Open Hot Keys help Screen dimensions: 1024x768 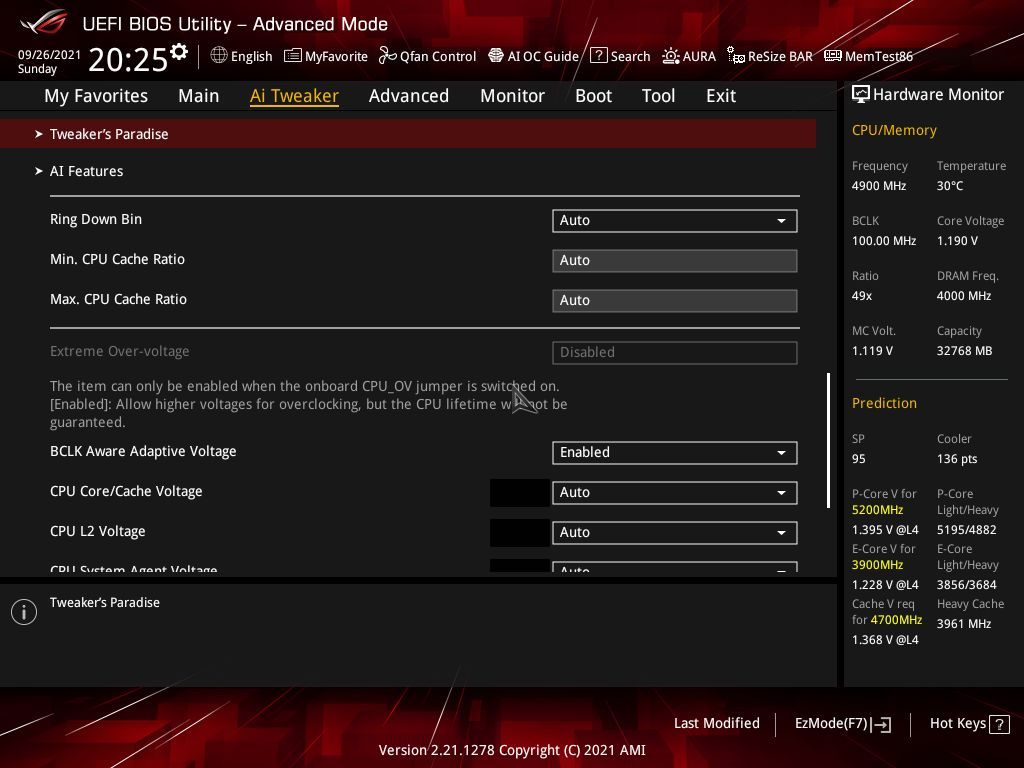click(x=969, y=724)
